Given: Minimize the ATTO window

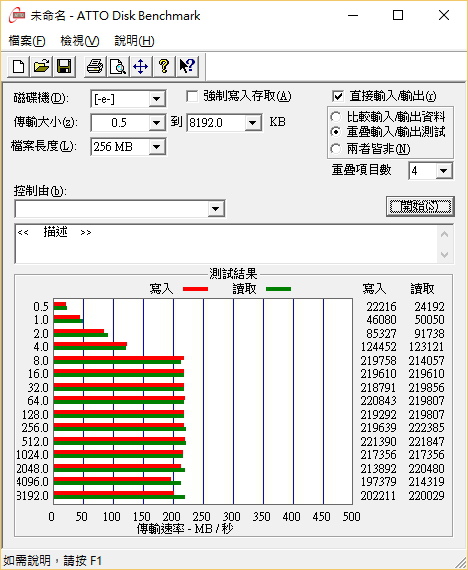Looking at the screenshot, I should coord(353,16).
